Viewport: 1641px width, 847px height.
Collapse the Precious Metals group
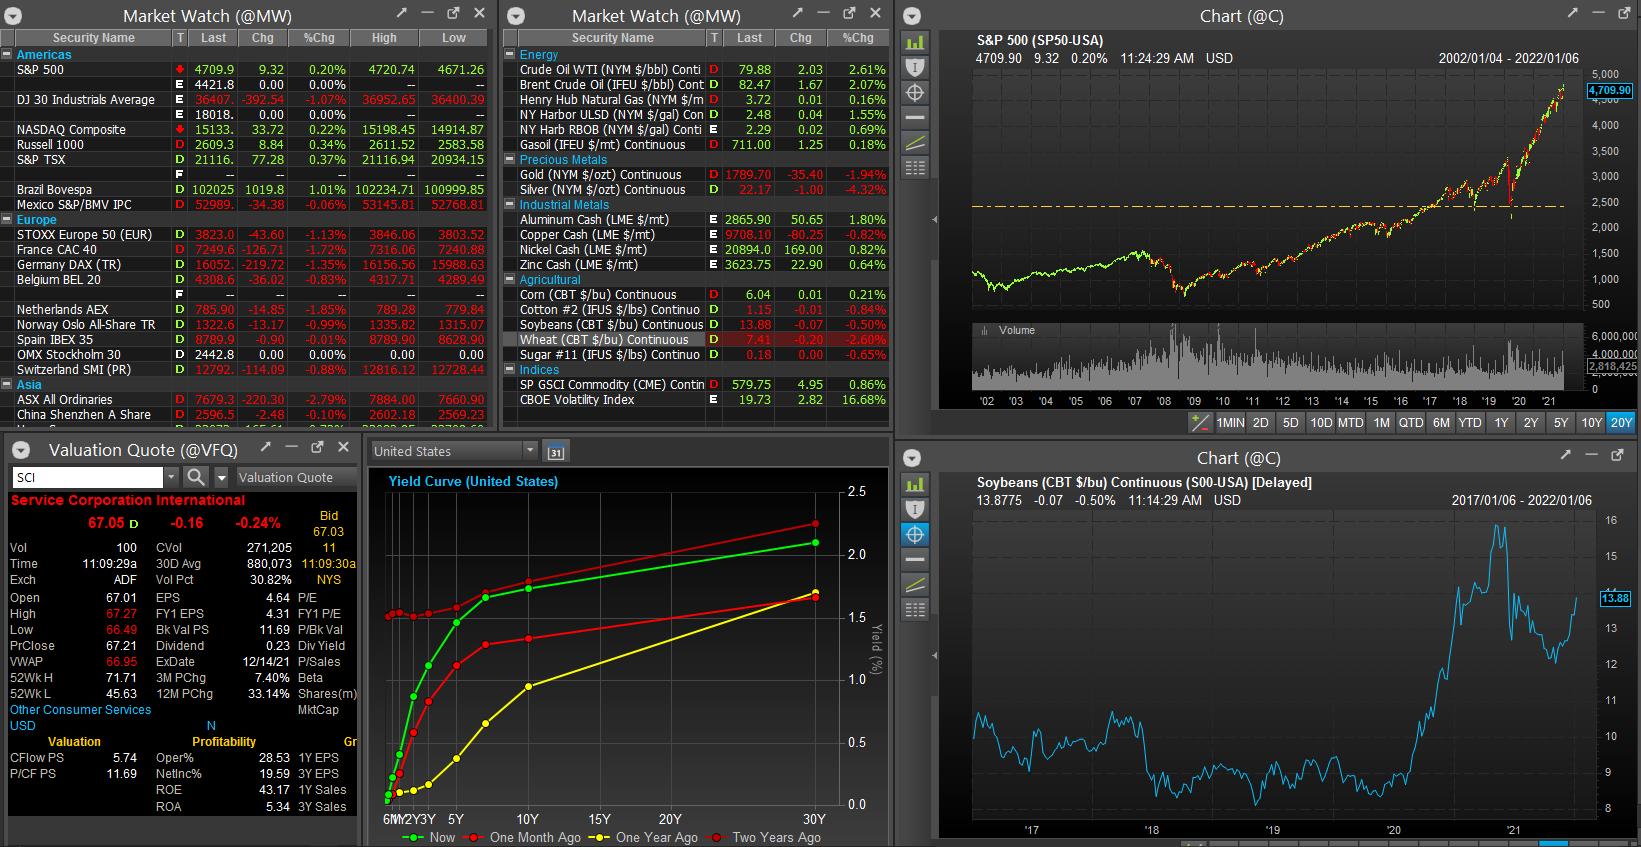click(510, 160)
